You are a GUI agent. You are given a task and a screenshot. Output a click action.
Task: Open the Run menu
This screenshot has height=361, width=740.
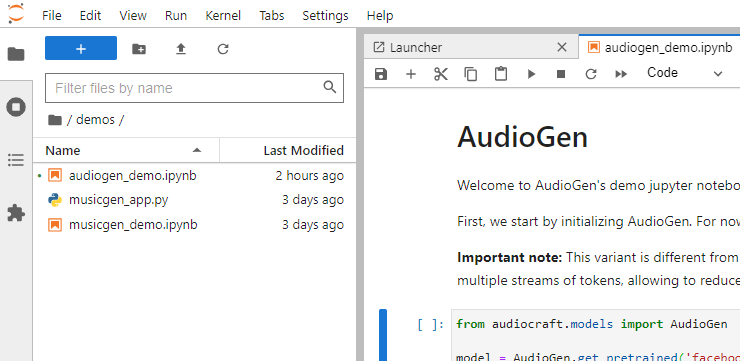point(176,16)
